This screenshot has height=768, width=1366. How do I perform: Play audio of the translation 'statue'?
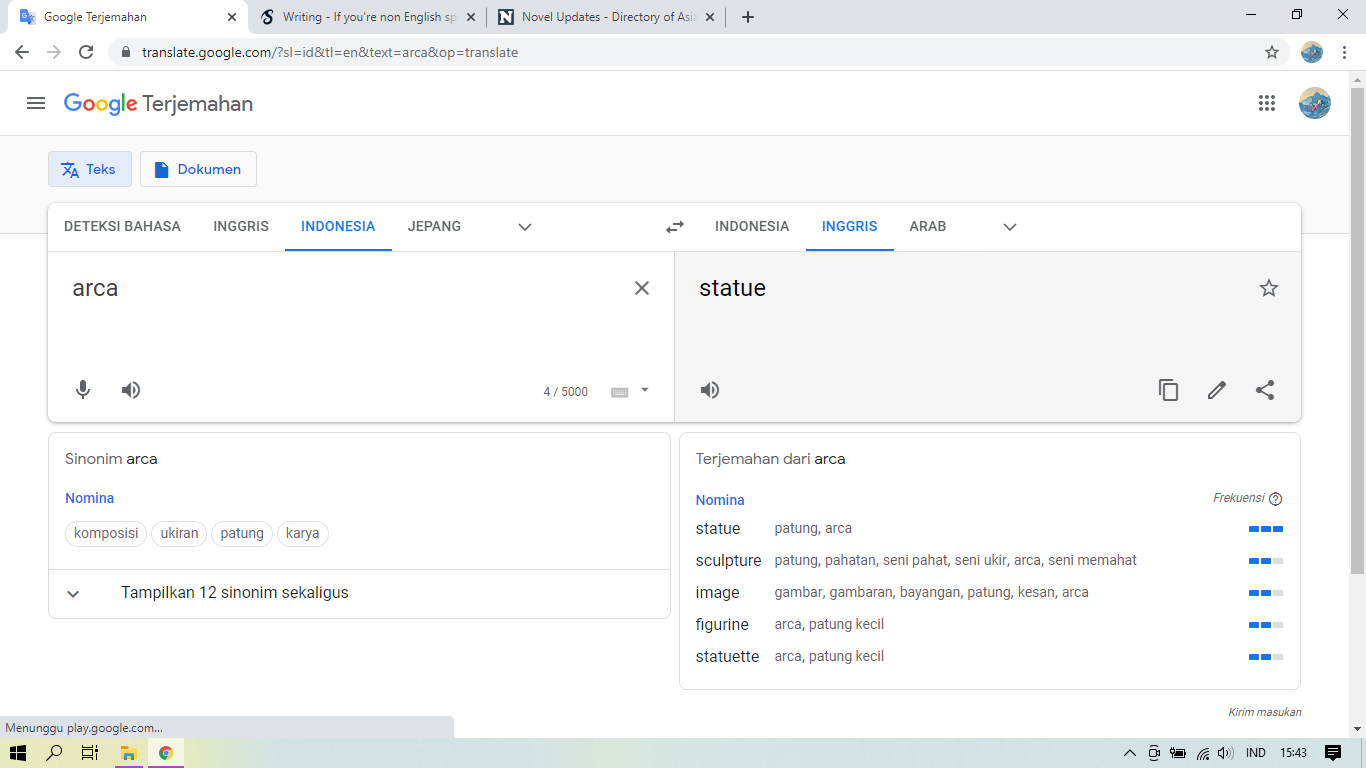tap(710, 390)
